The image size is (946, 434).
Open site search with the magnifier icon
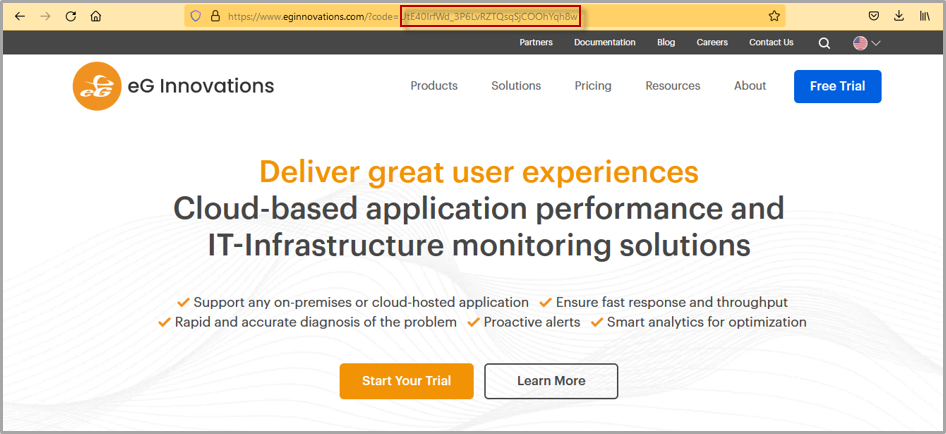(x=824, y=43)
